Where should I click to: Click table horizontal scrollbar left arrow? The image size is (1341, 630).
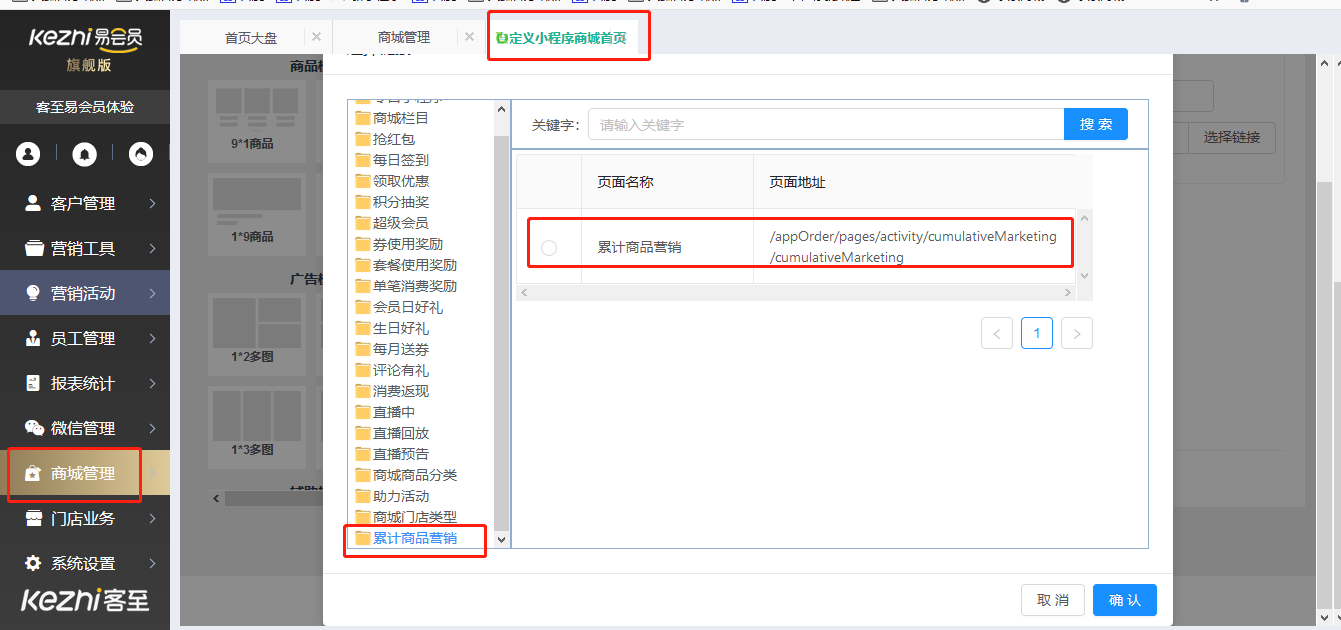[524, 292]
